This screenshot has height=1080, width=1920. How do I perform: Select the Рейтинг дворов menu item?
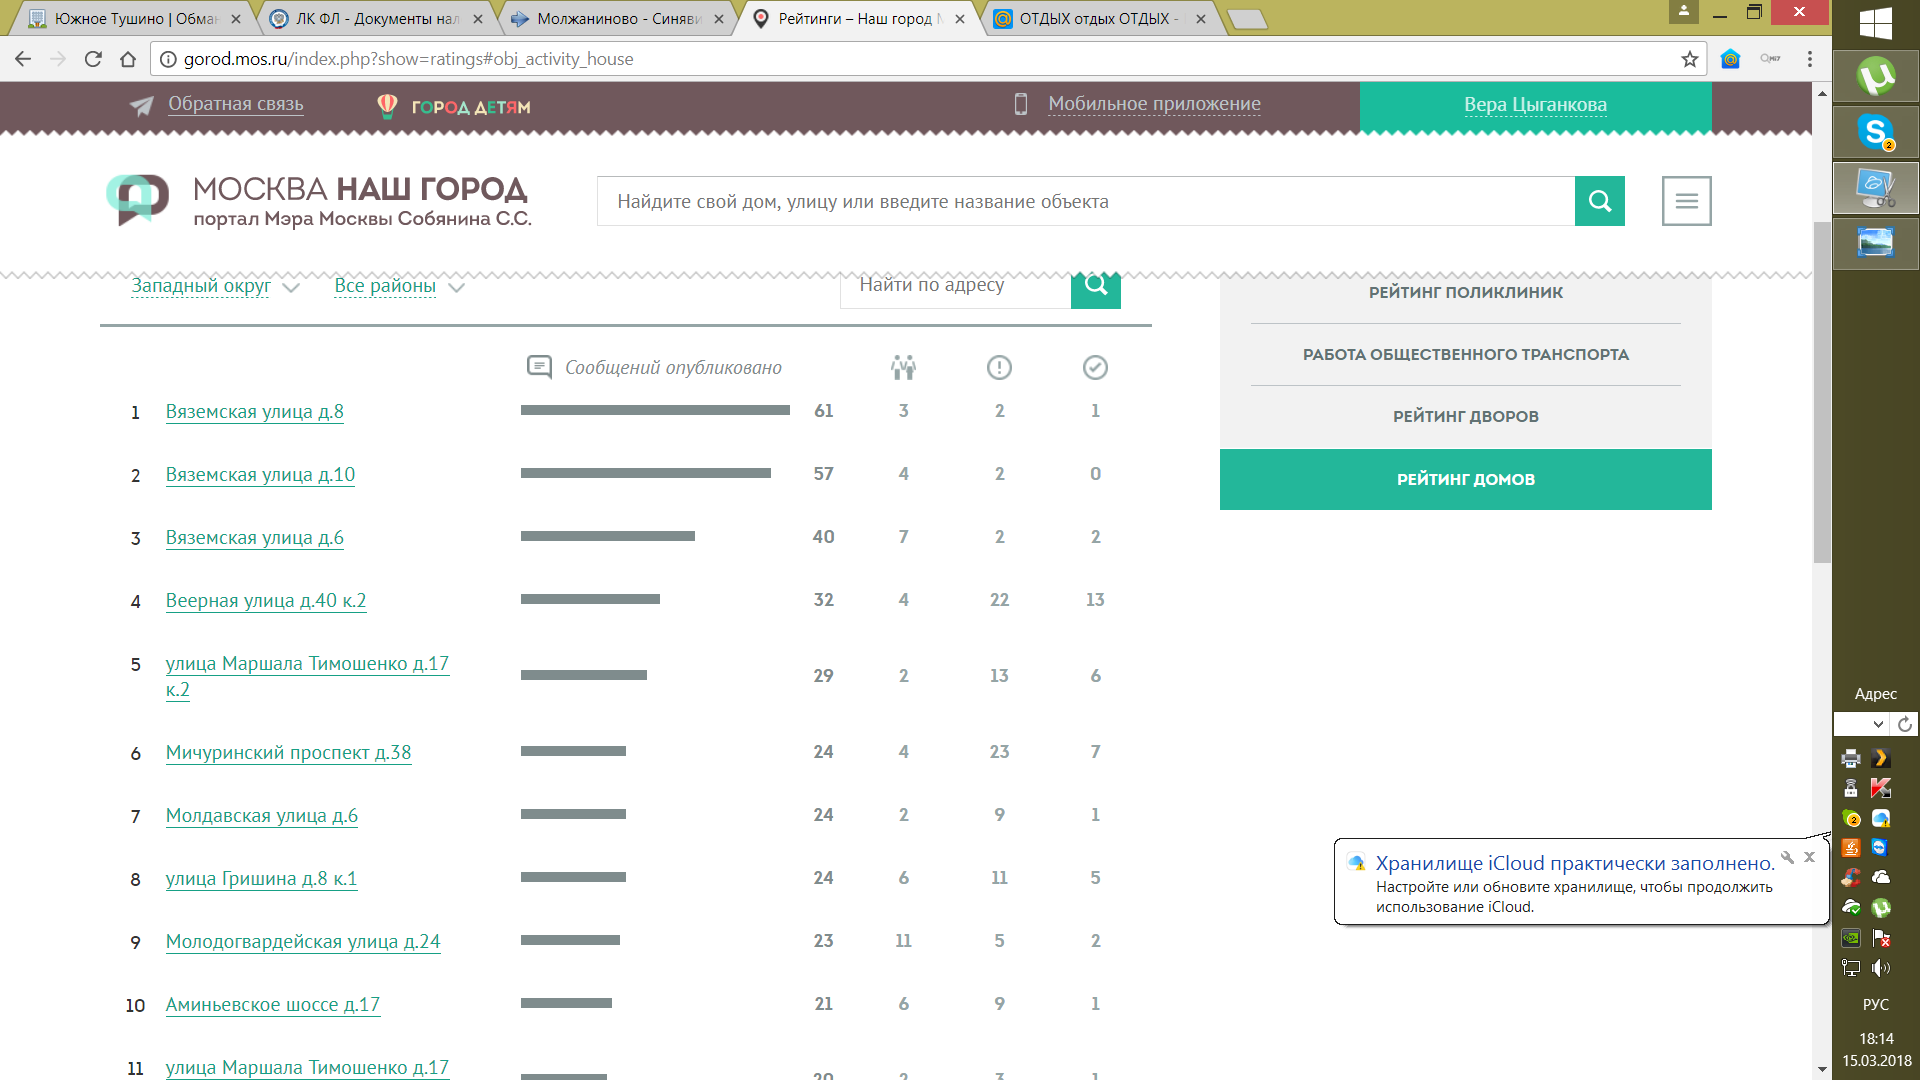coord(1465,417)
